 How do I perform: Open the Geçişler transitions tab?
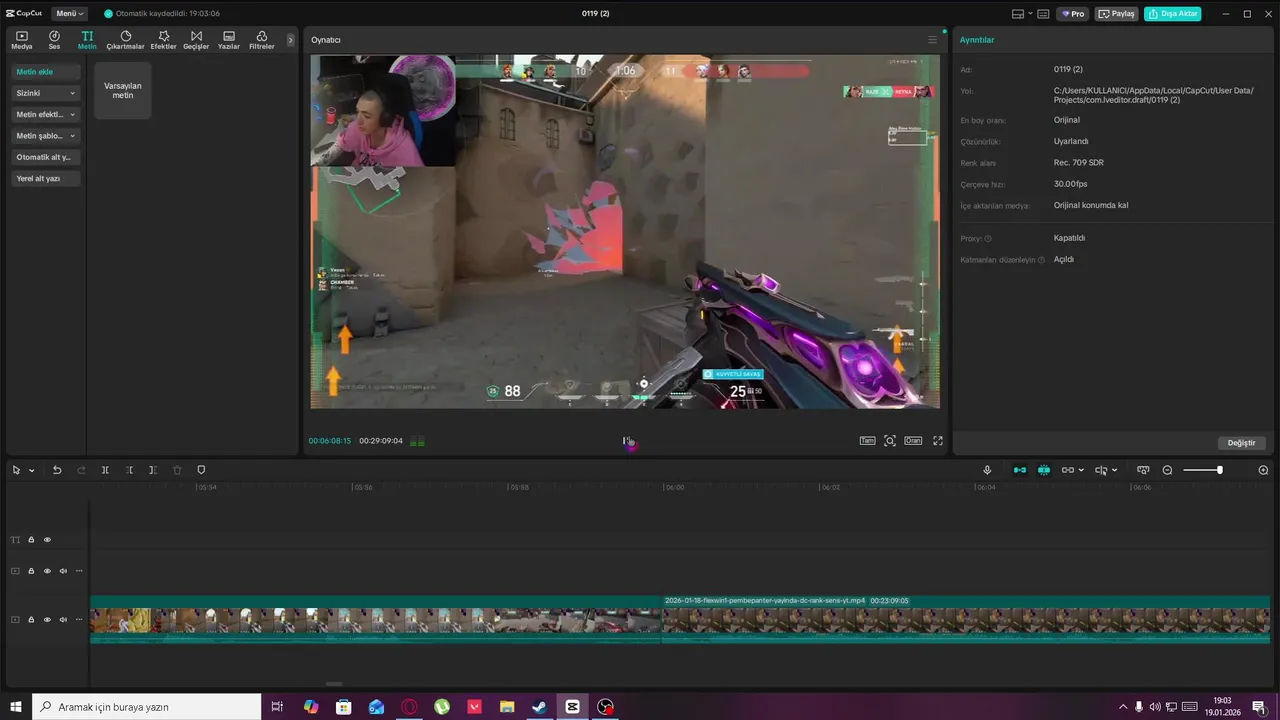tap(196, 40)
